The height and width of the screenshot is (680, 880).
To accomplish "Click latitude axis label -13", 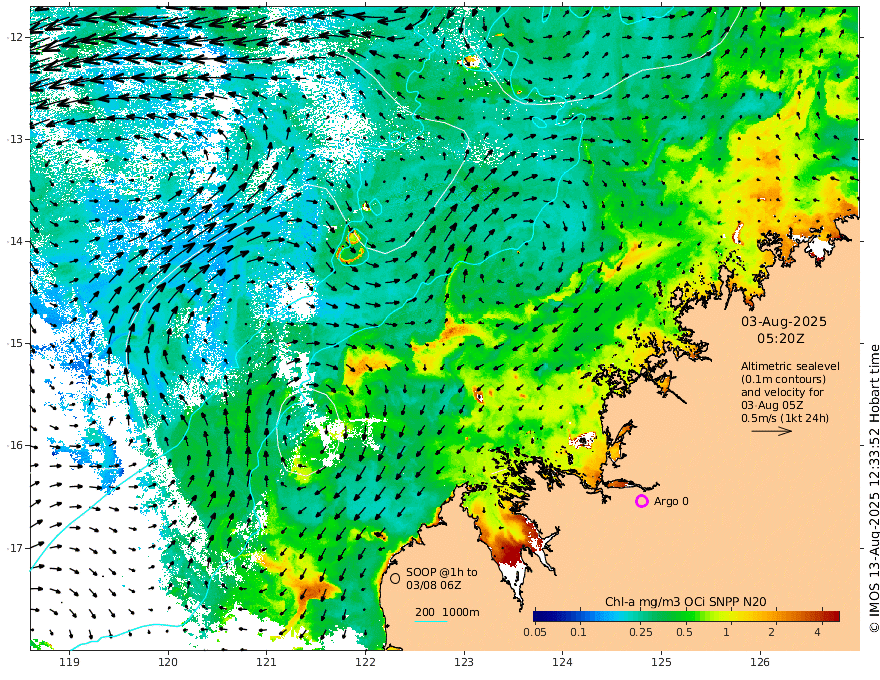I will (15, 139).
